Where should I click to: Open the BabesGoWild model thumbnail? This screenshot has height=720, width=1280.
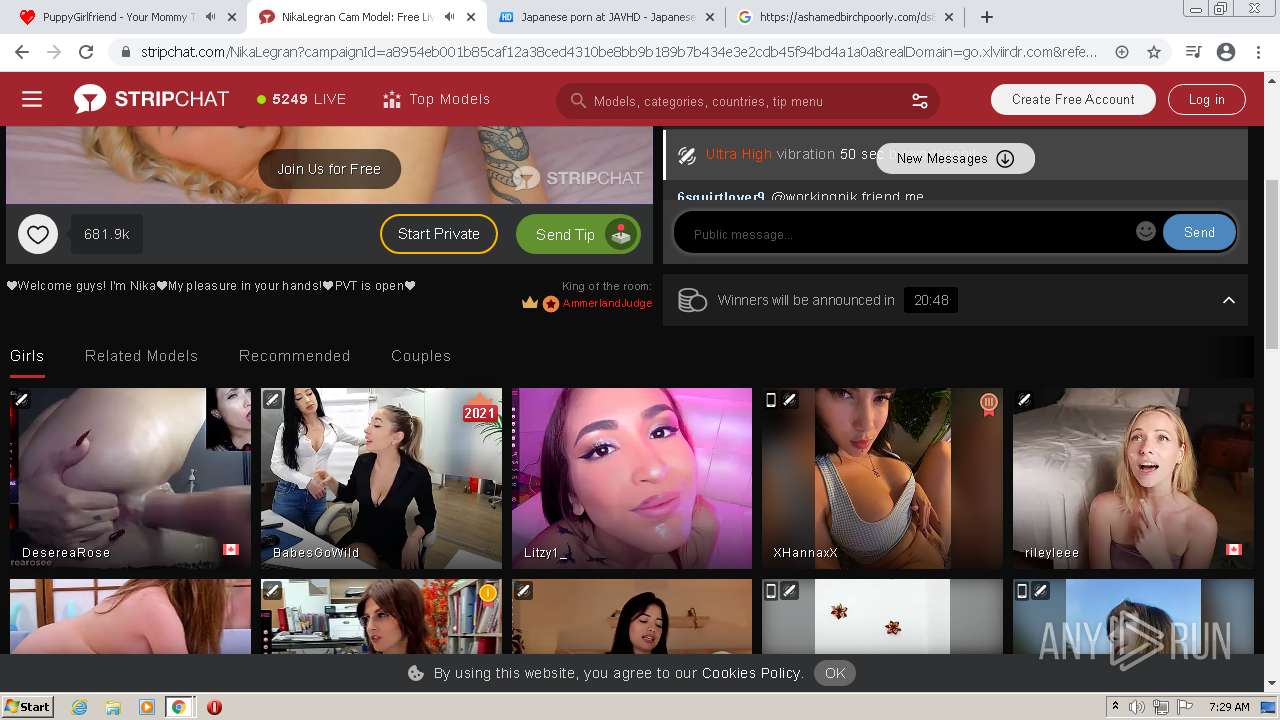pyautogui.click(x=381, y=478)
